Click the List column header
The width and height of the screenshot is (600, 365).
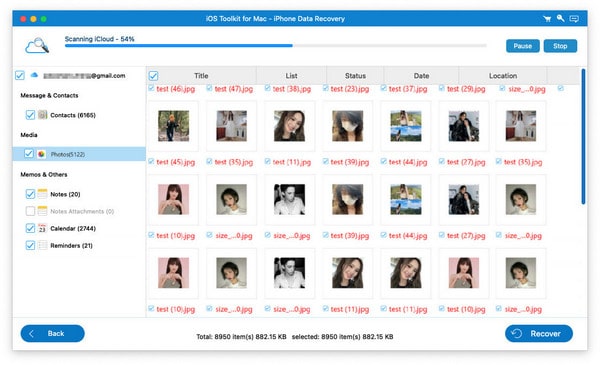point(291,76)
